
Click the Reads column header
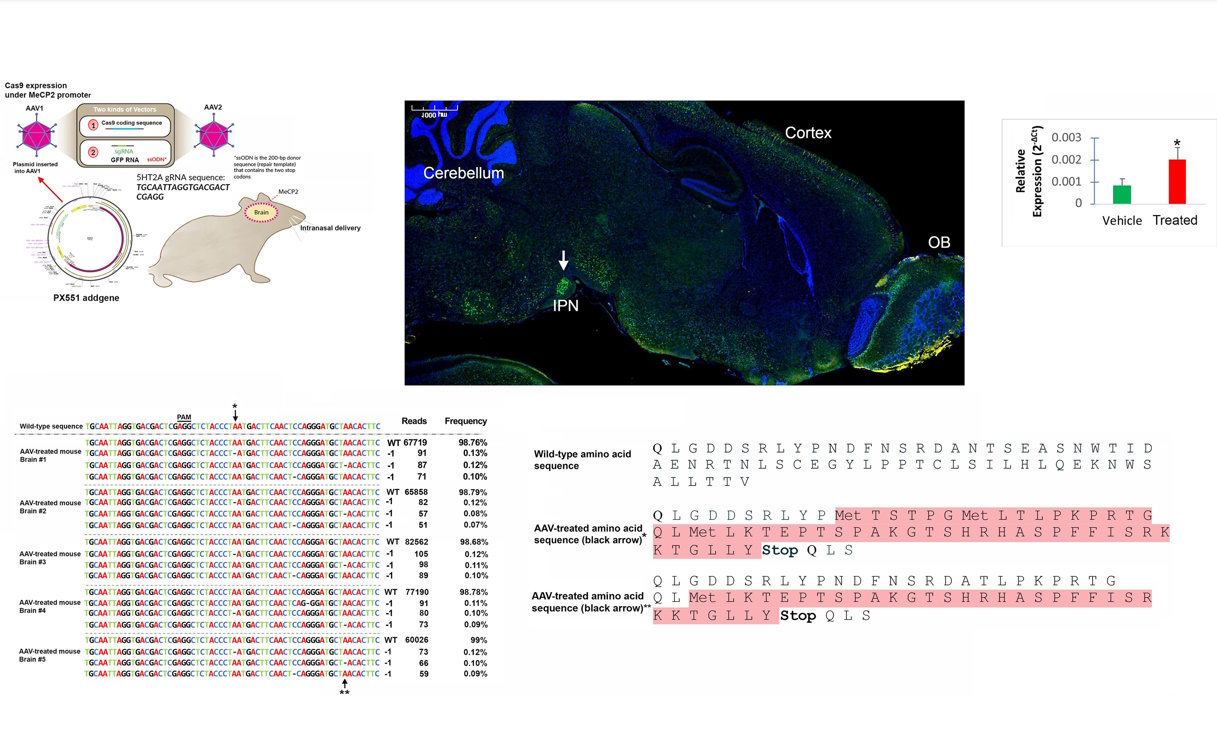(x=414, y=421)
